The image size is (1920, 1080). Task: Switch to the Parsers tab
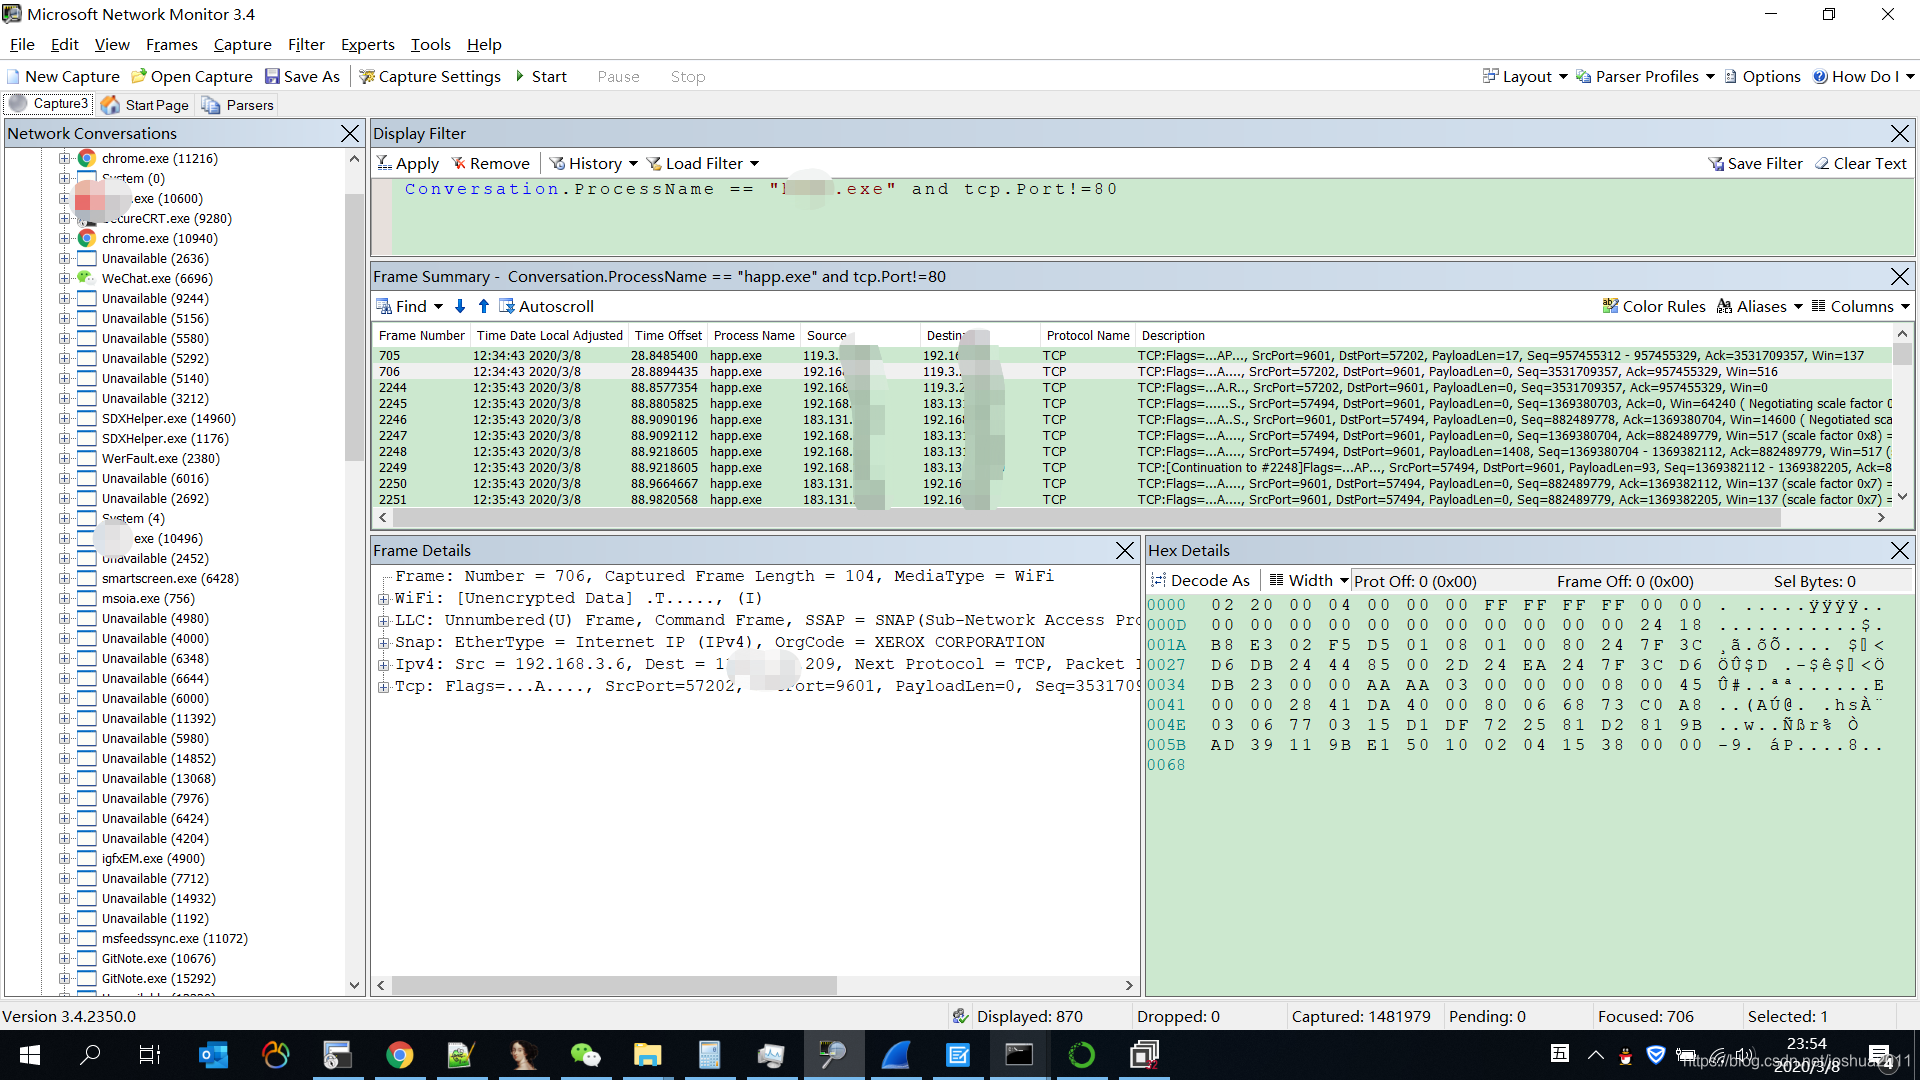pyautogui.click(x=238, y=105)
